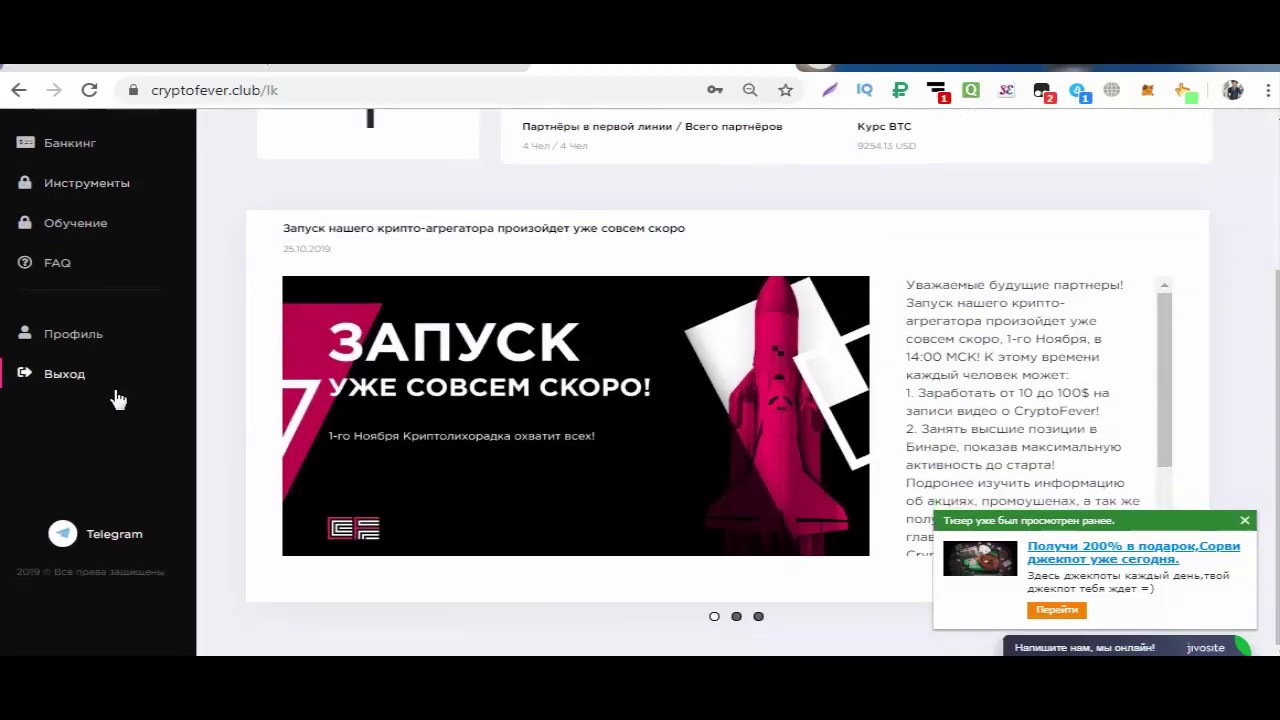Viewport: 1280px width, 720px height.
Task: Reload the cryptofever.club page
Action: pyautogui.click(x=89, y=90)
